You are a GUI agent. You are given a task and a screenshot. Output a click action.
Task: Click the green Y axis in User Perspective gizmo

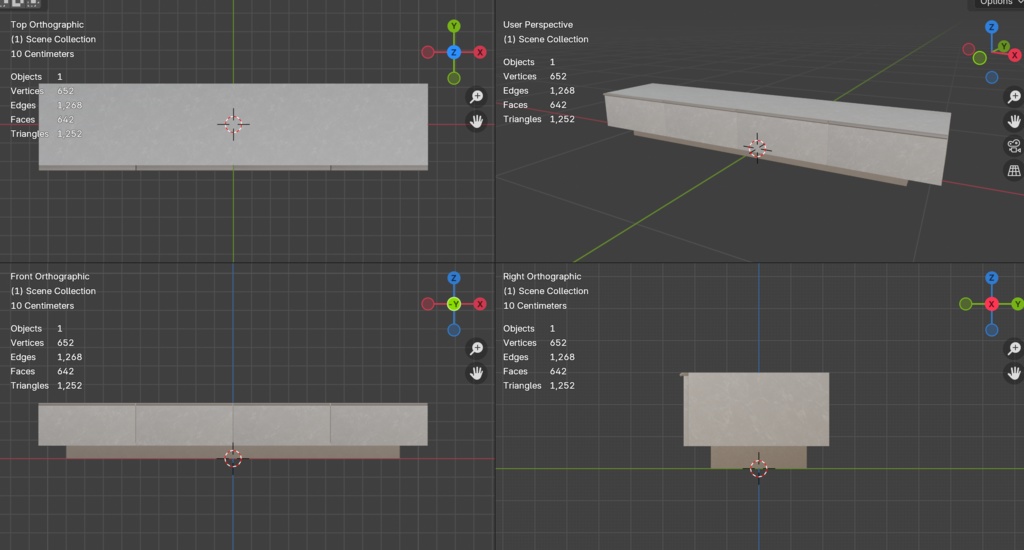1004,46
